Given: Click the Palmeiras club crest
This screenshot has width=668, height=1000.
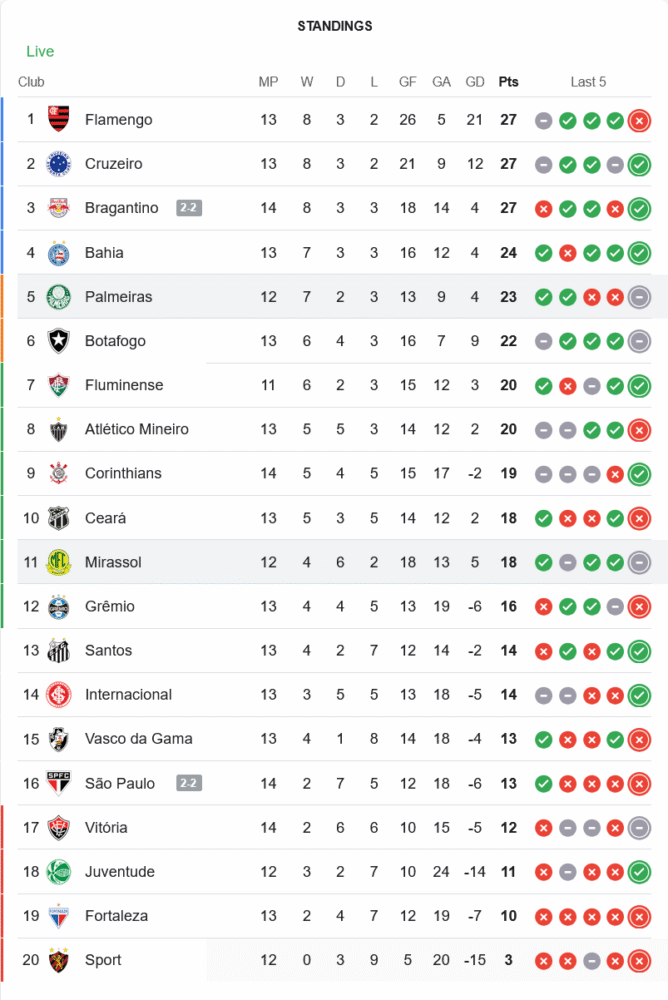Looking at the screenshot, I should [x=59, y=297].
